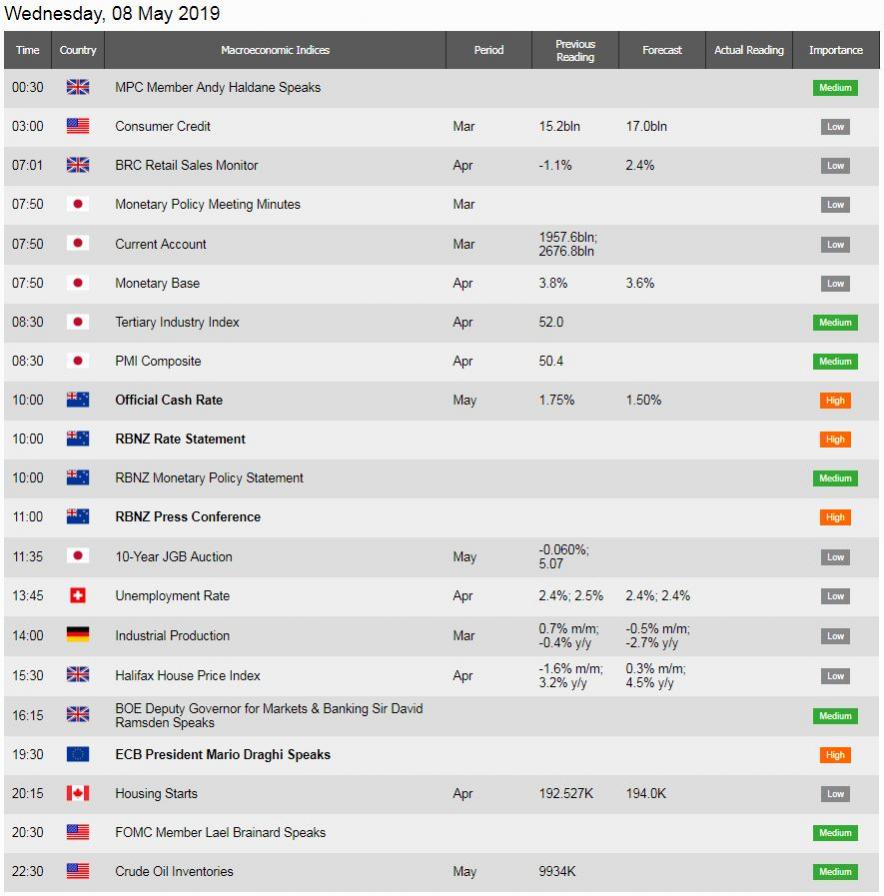Click the 52.0 previous reading for Tertiary Industry Index
The image size is (884, 896).
point(551,322)
